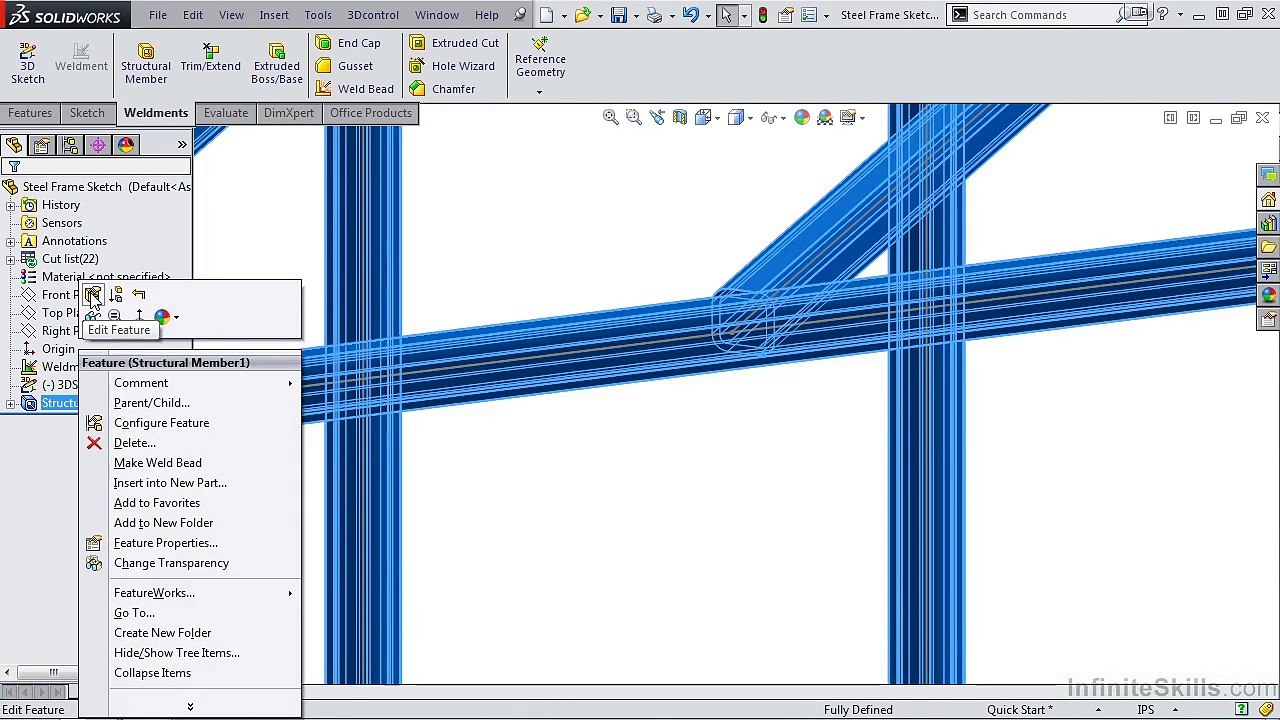Expand more context menu items arrow
The height and width of the screenshot is (720, 1280).
click(190, 707)
